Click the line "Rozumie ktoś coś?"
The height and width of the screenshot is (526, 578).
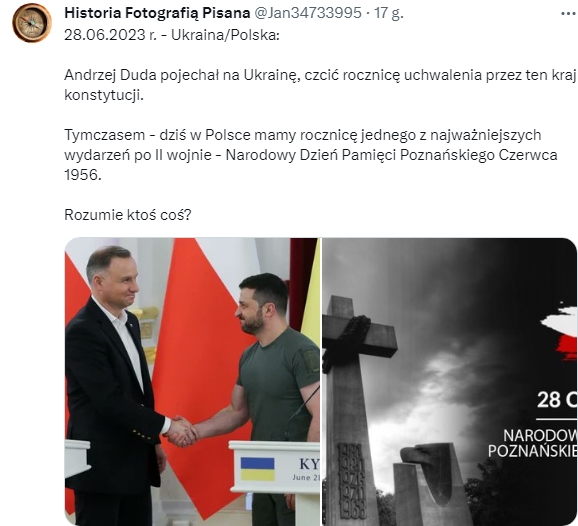[128, 215]
